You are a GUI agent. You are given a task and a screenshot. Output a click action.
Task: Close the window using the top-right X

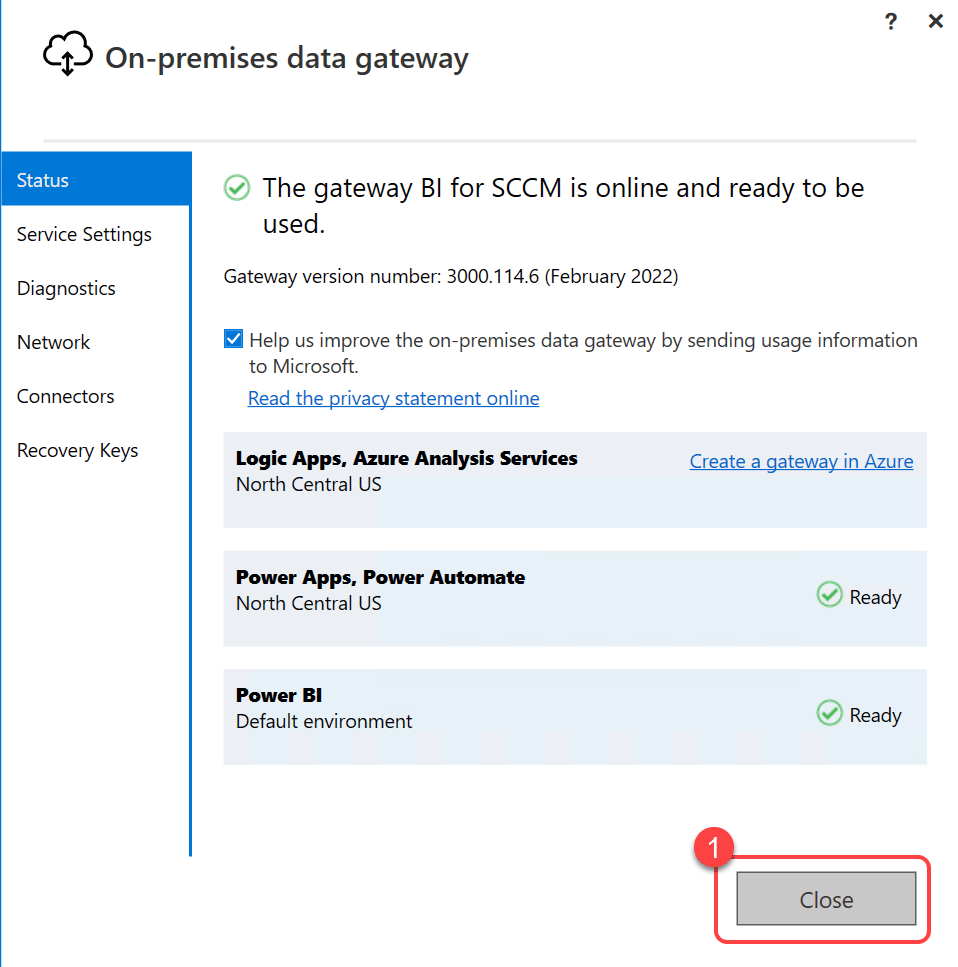click(x=935, y=22)
